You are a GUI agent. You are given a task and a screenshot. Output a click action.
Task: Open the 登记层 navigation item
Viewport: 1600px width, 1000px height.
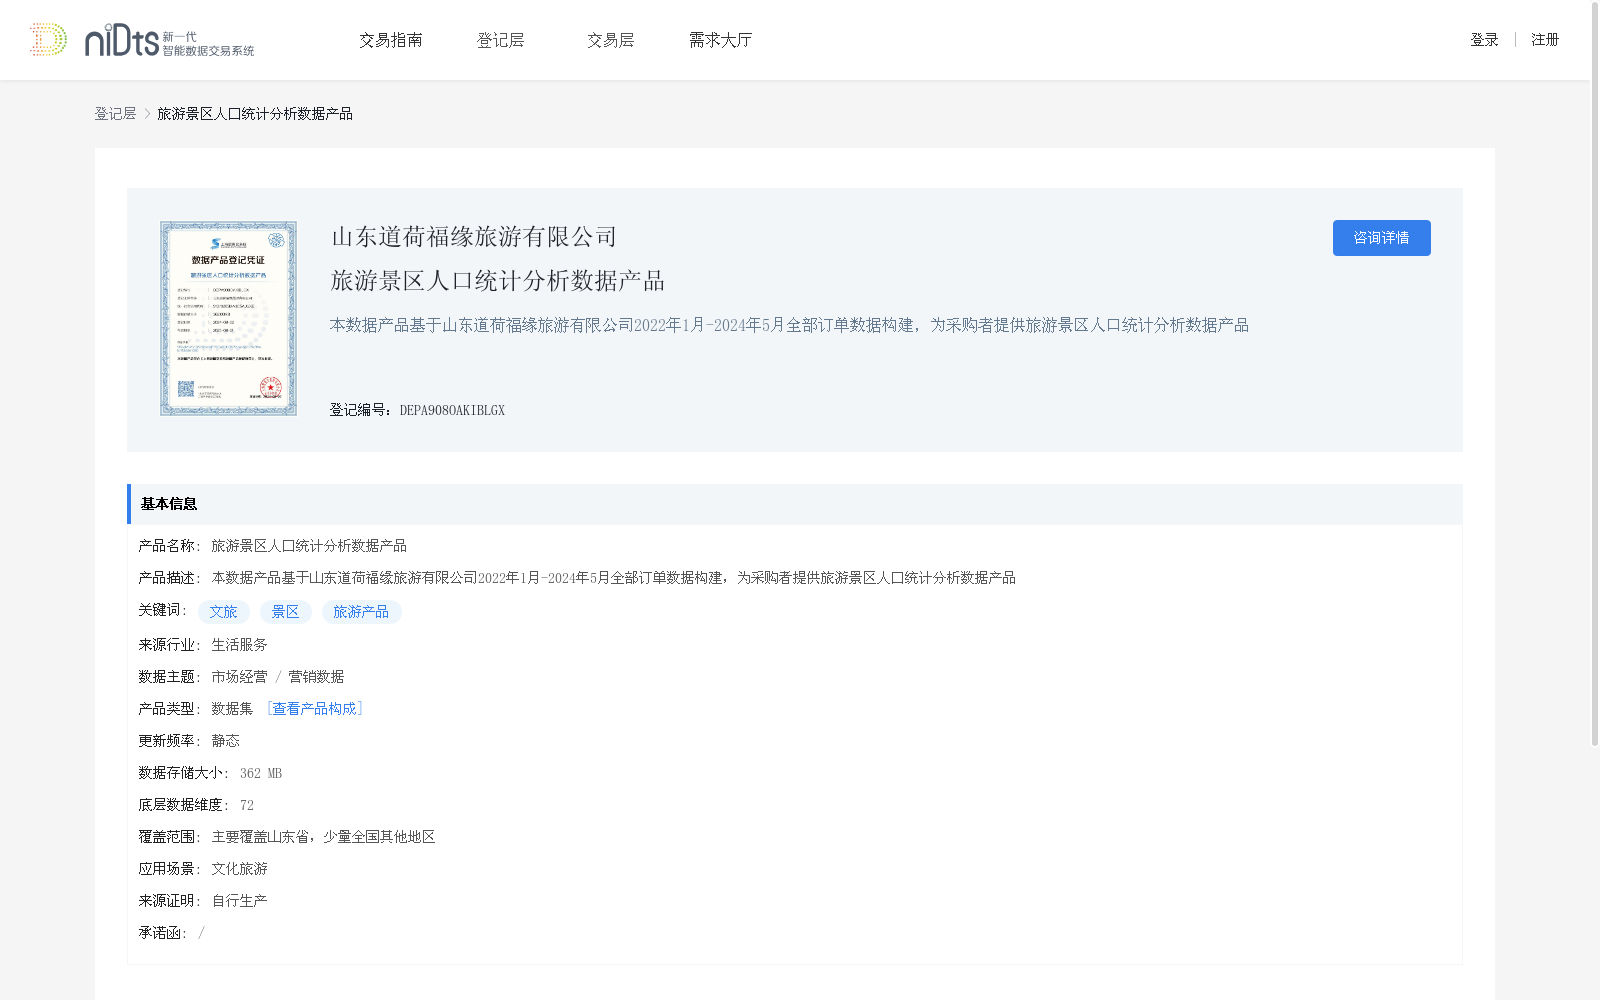pos(501,40)
